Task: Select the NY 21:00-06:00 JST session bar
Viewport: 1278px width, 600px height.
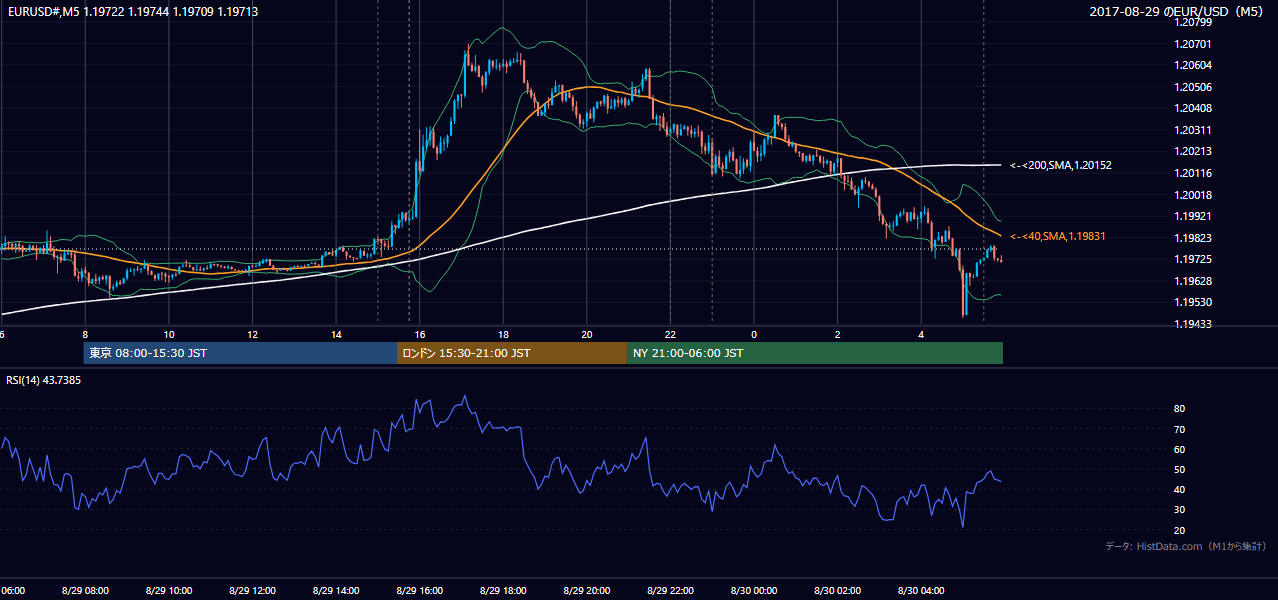Action: (815, 353)
